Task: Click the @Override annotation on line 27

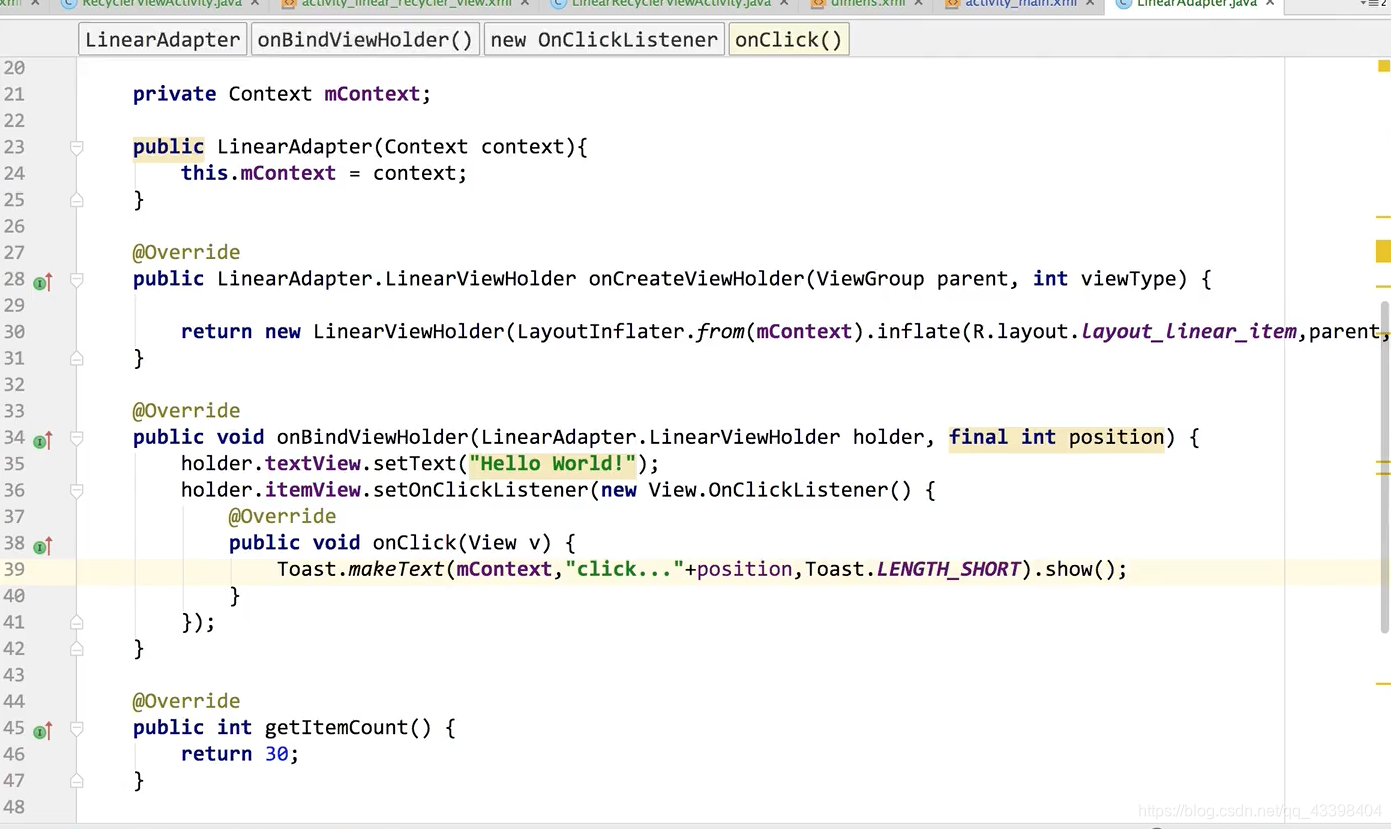Action: pyautogui.click(x=186, y=252)
